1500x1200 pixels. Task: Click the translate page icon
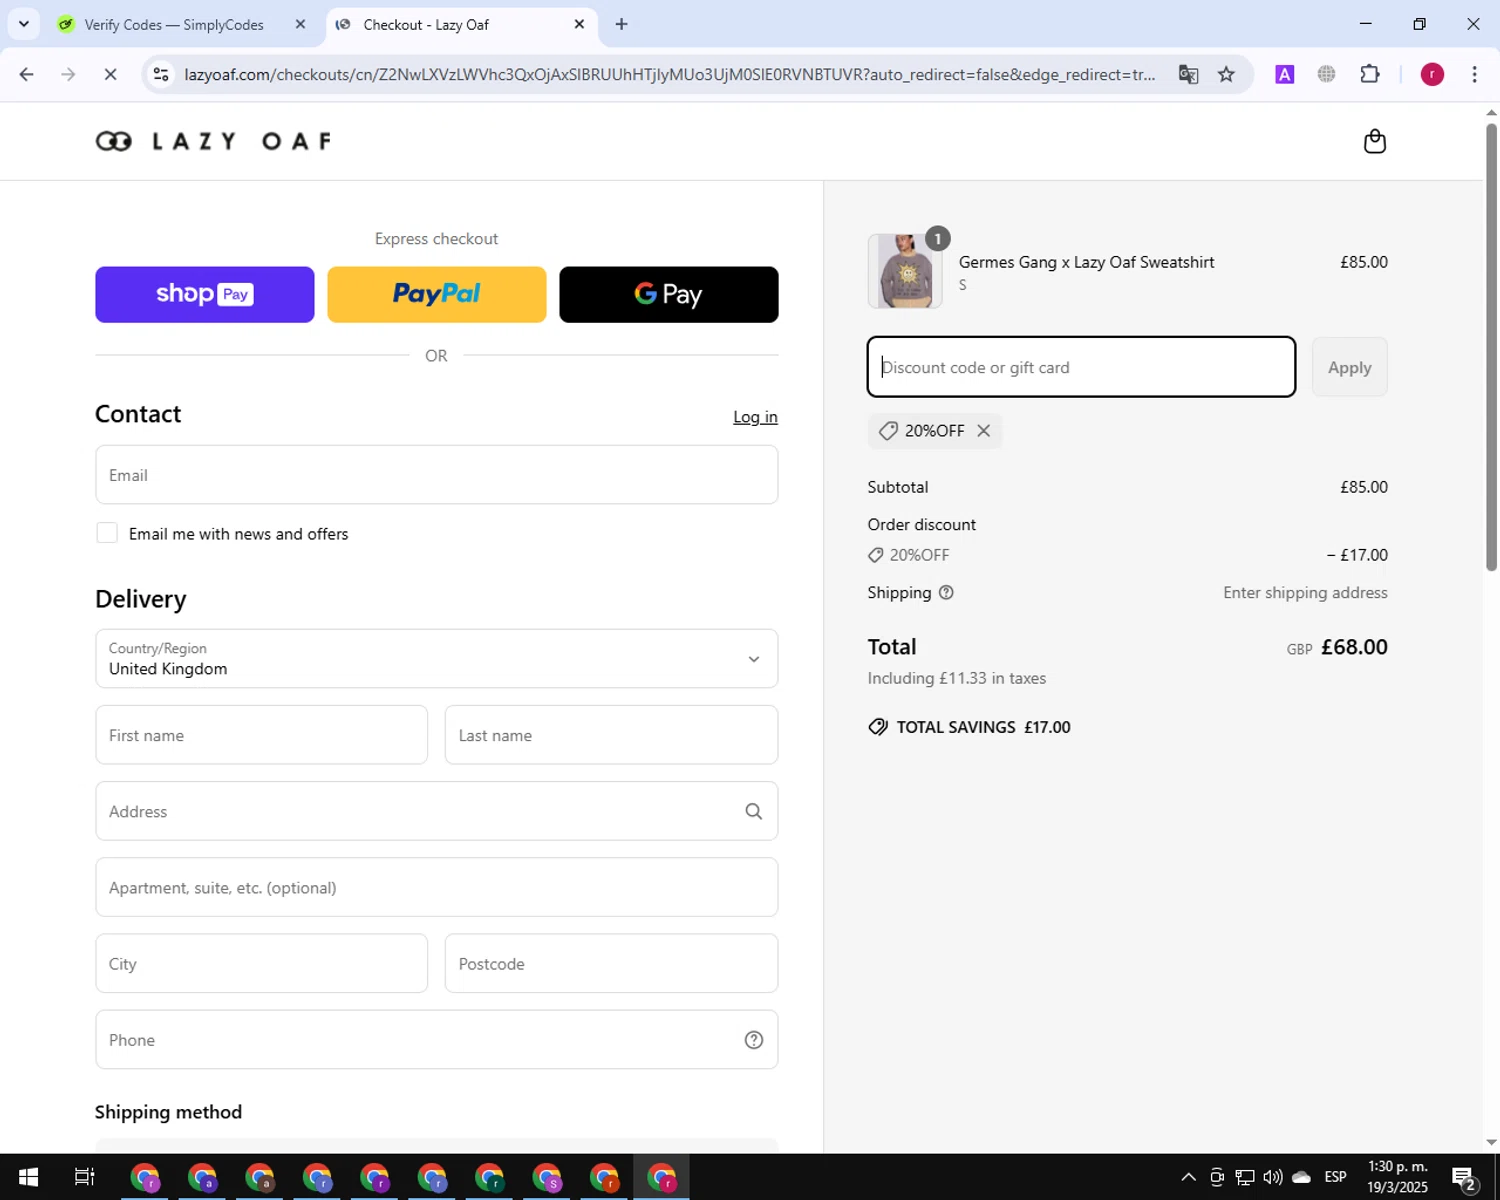[x=1188, y=74]
